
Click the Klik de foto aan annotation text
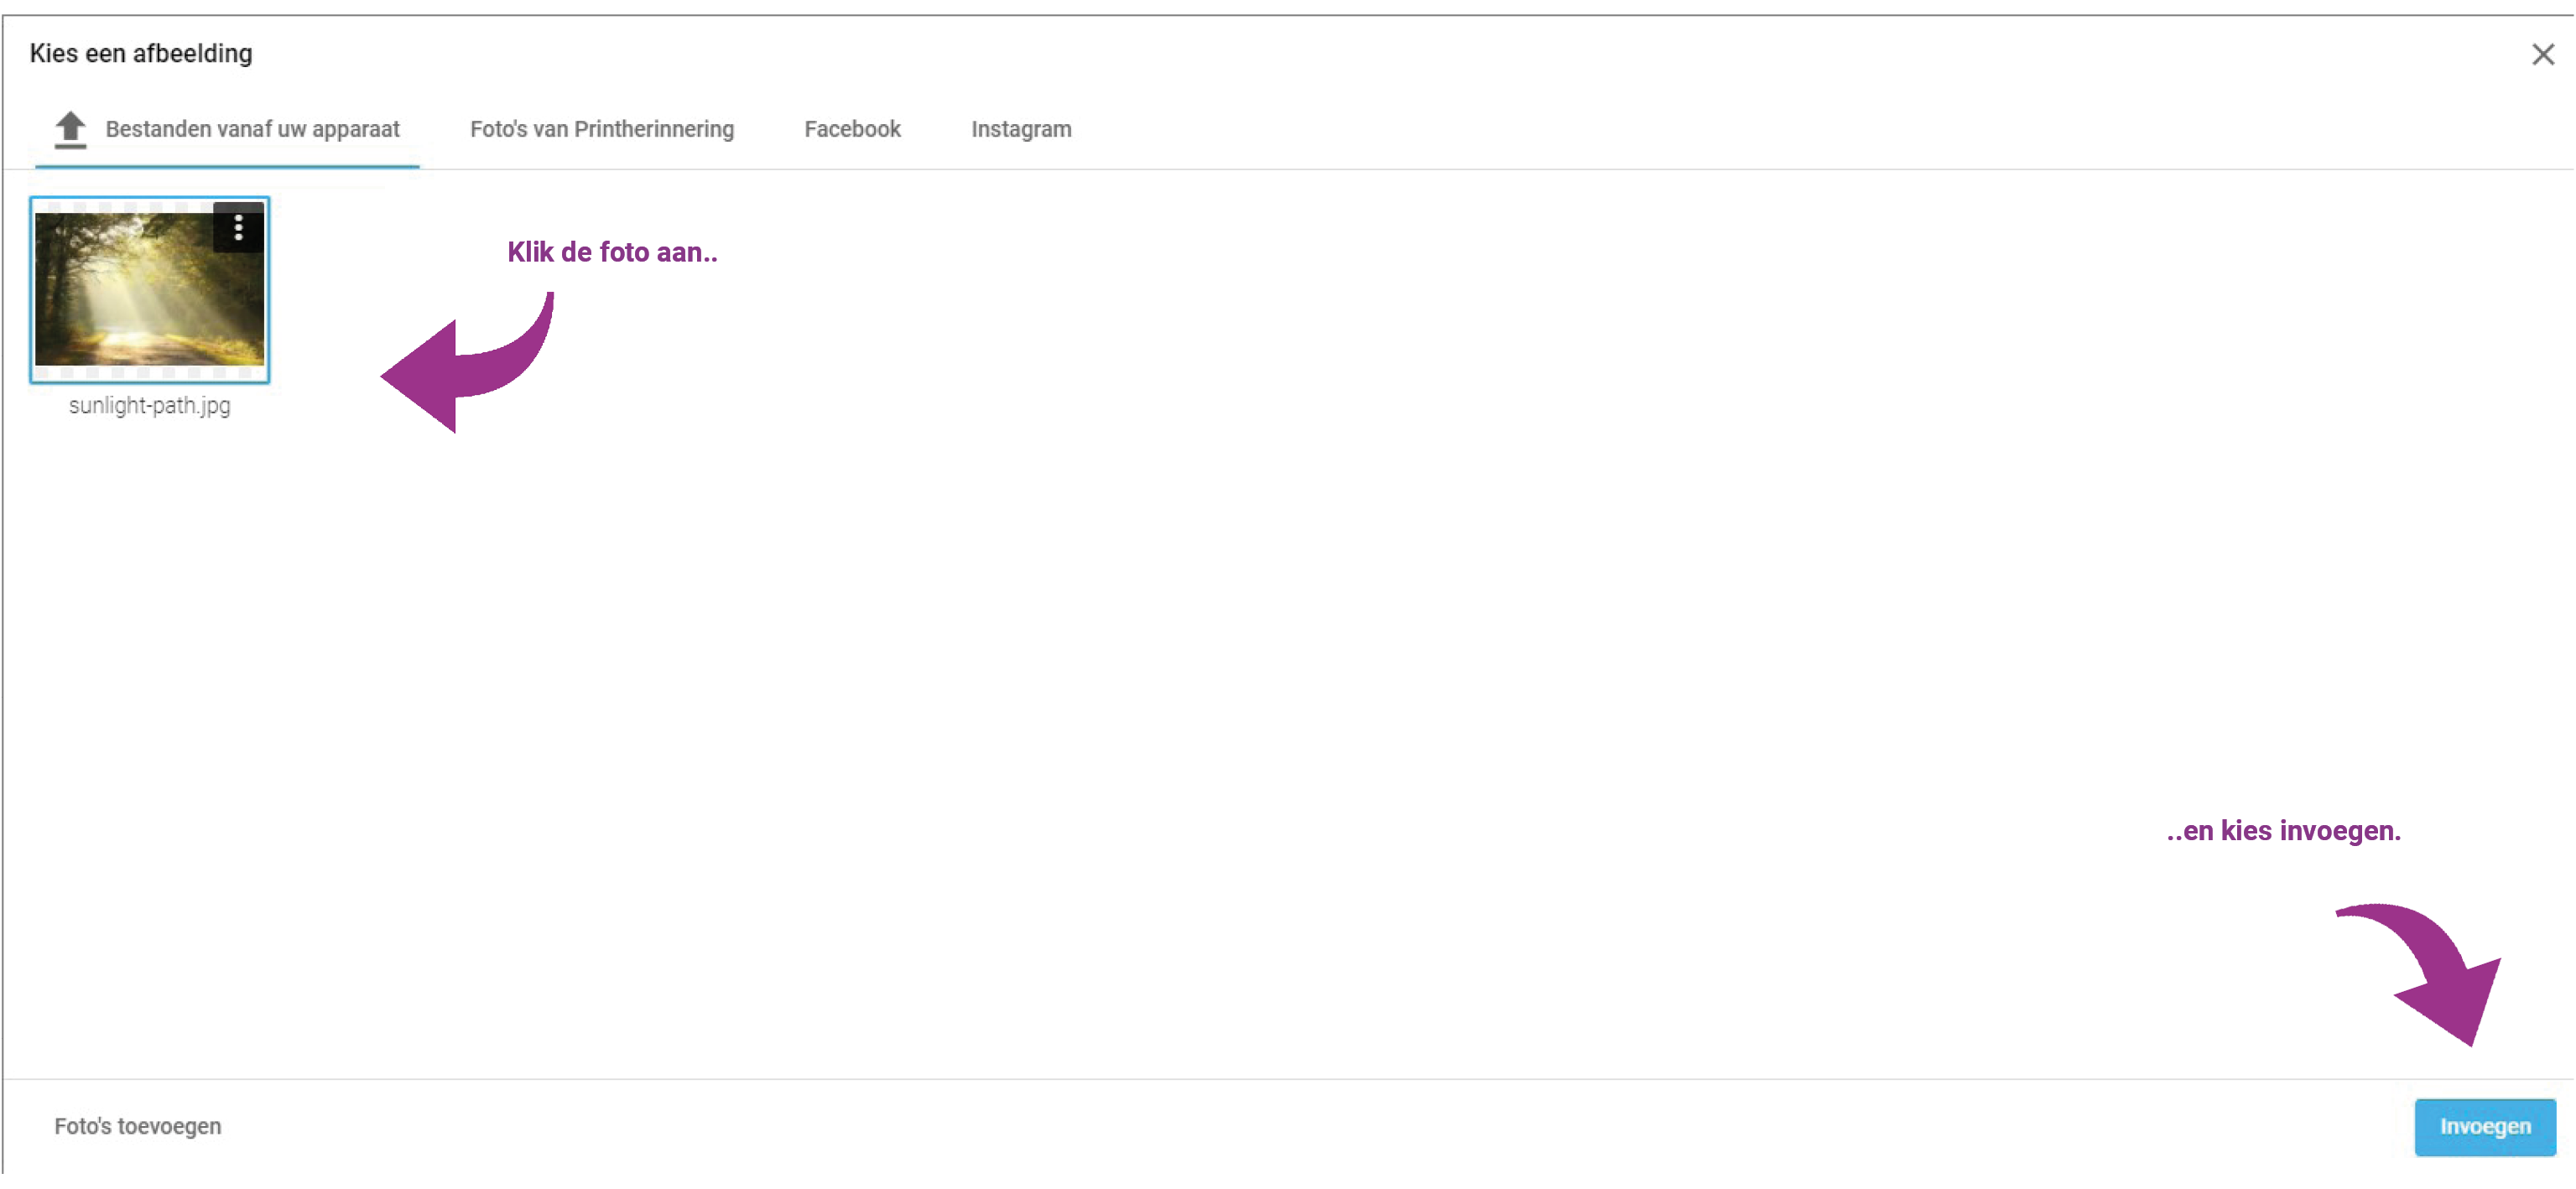click(612, 252)
